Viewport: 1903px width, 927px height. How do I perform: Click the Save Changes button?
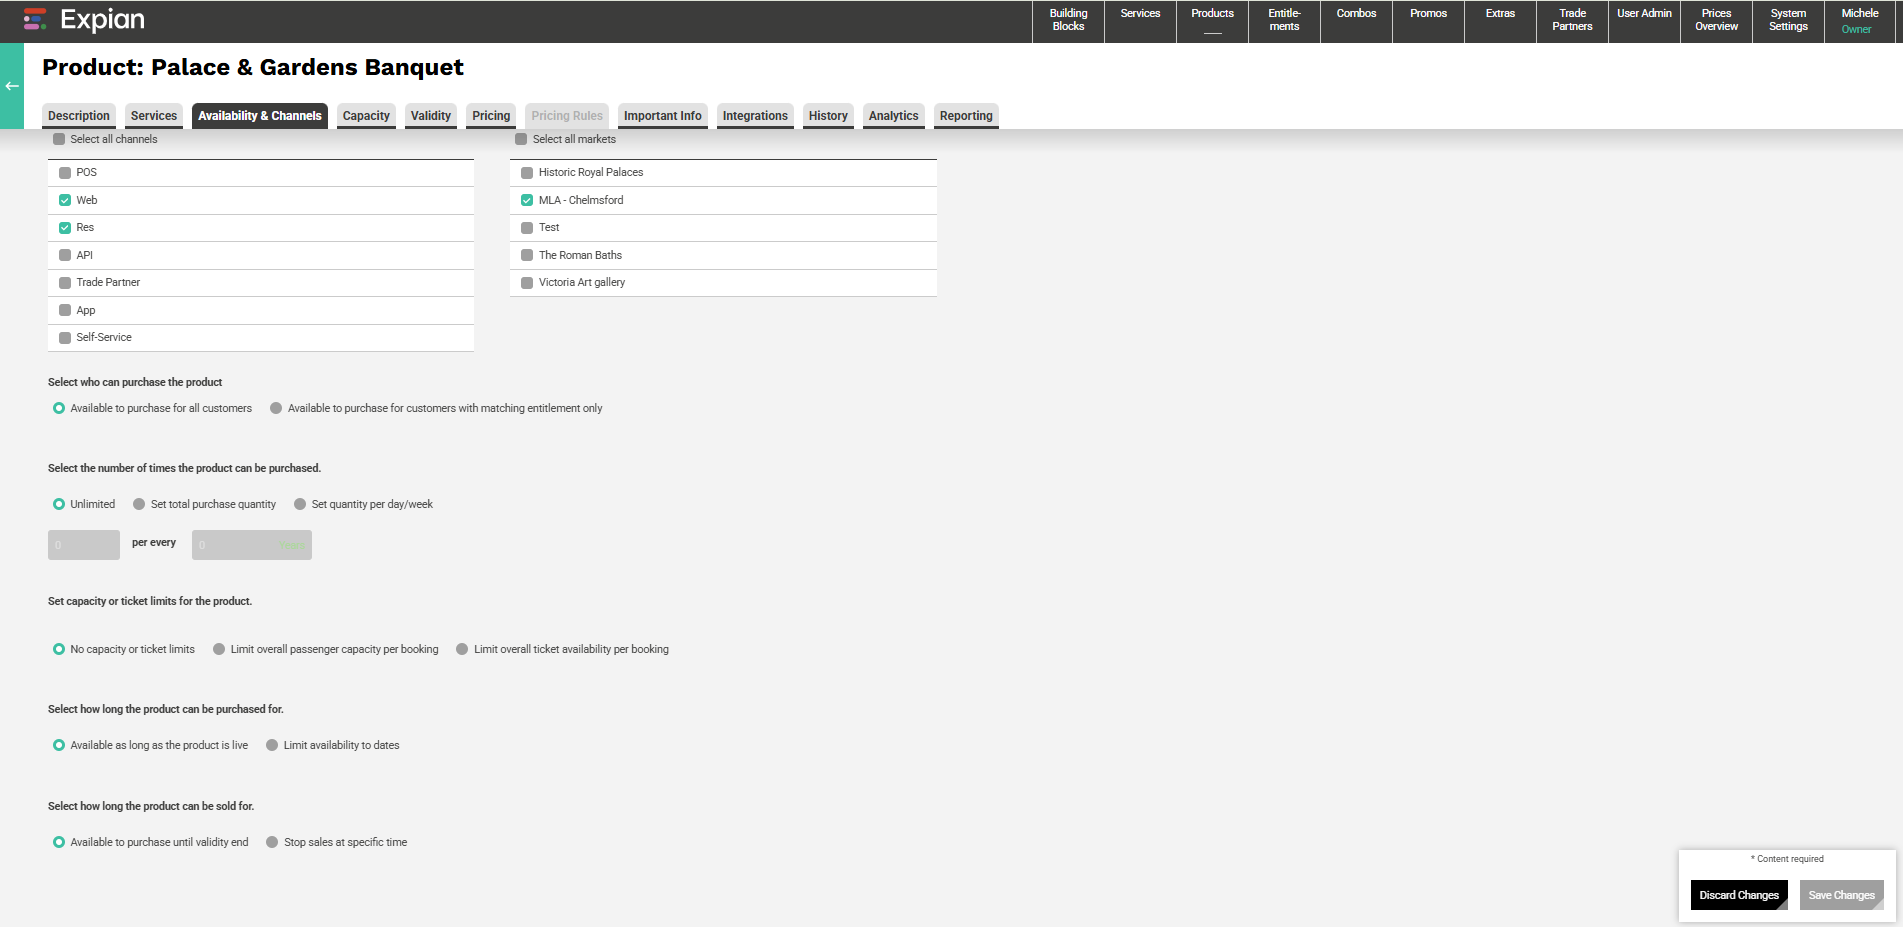tap(1841, 895)
